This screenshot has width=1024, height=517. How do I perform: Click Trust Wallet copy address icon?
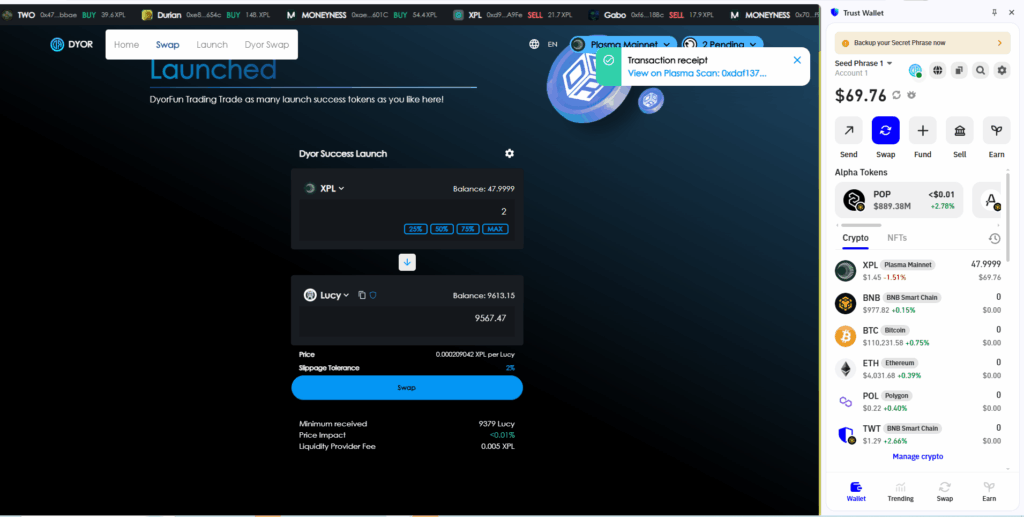[959, 70]
